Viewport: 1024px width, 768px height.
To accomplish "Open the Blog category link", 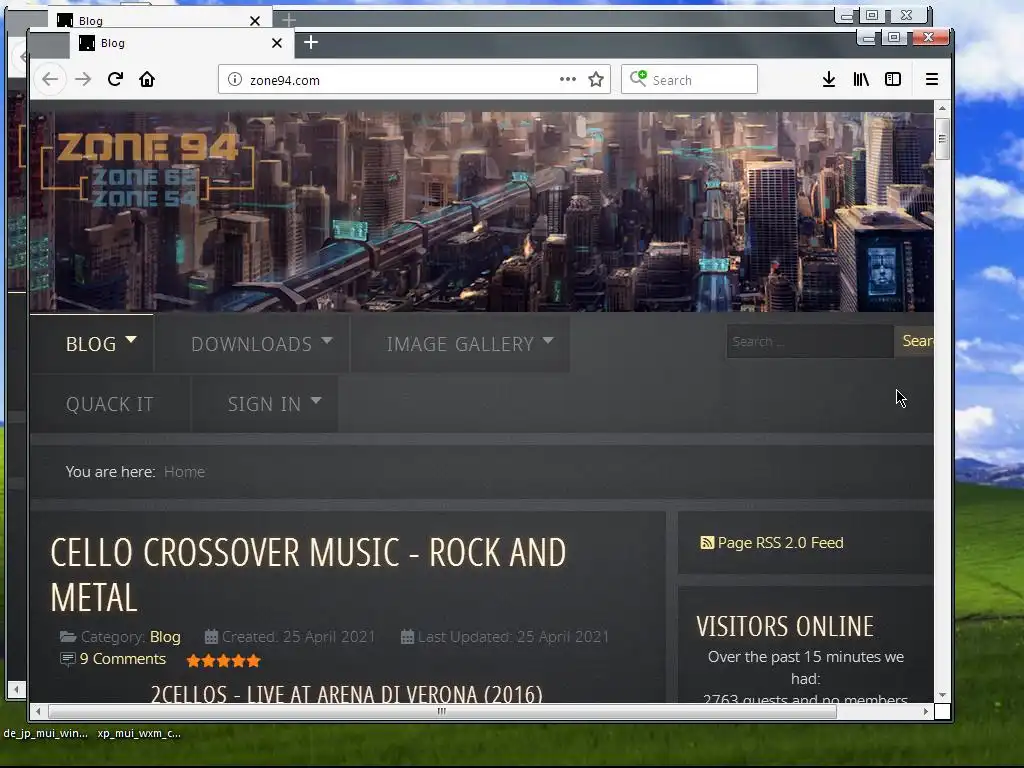I will [165, 637].
